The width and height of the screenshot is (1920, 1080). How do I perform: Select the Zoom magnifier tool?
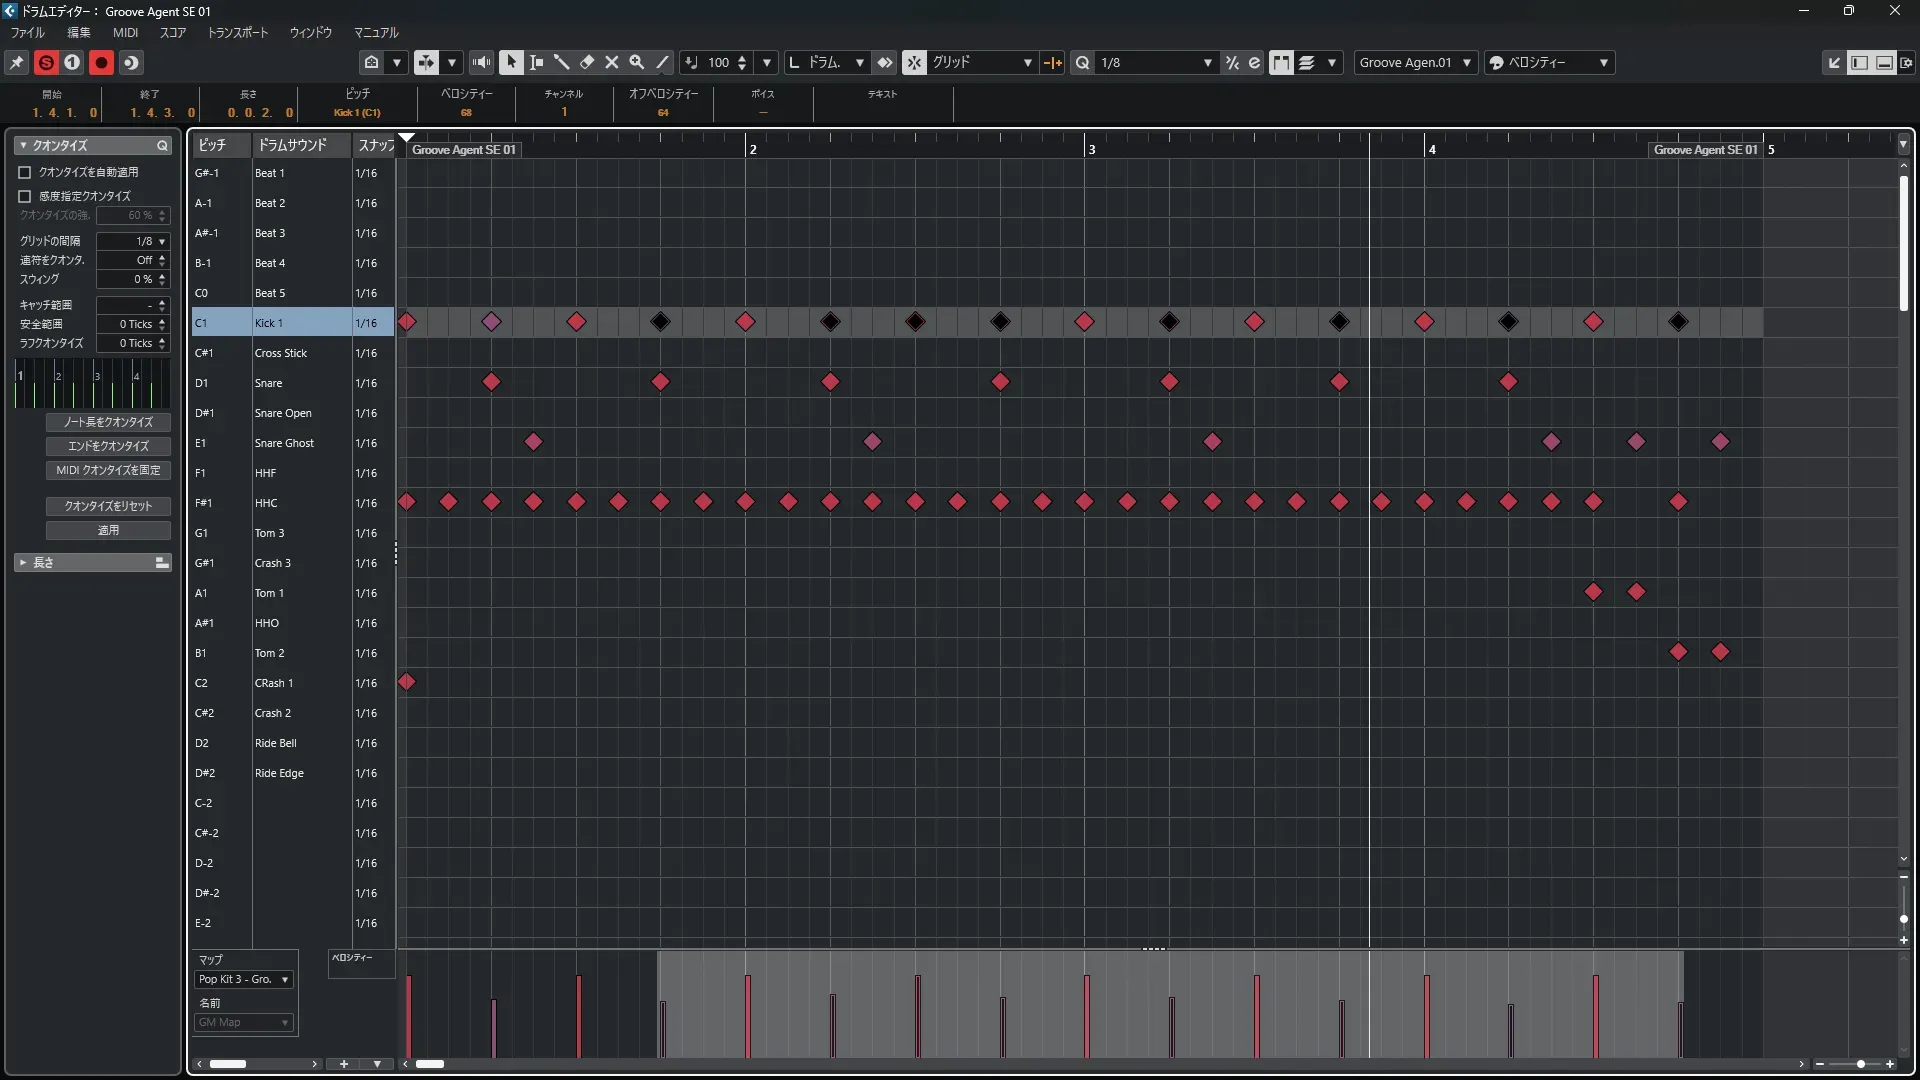tap(637, 62)
